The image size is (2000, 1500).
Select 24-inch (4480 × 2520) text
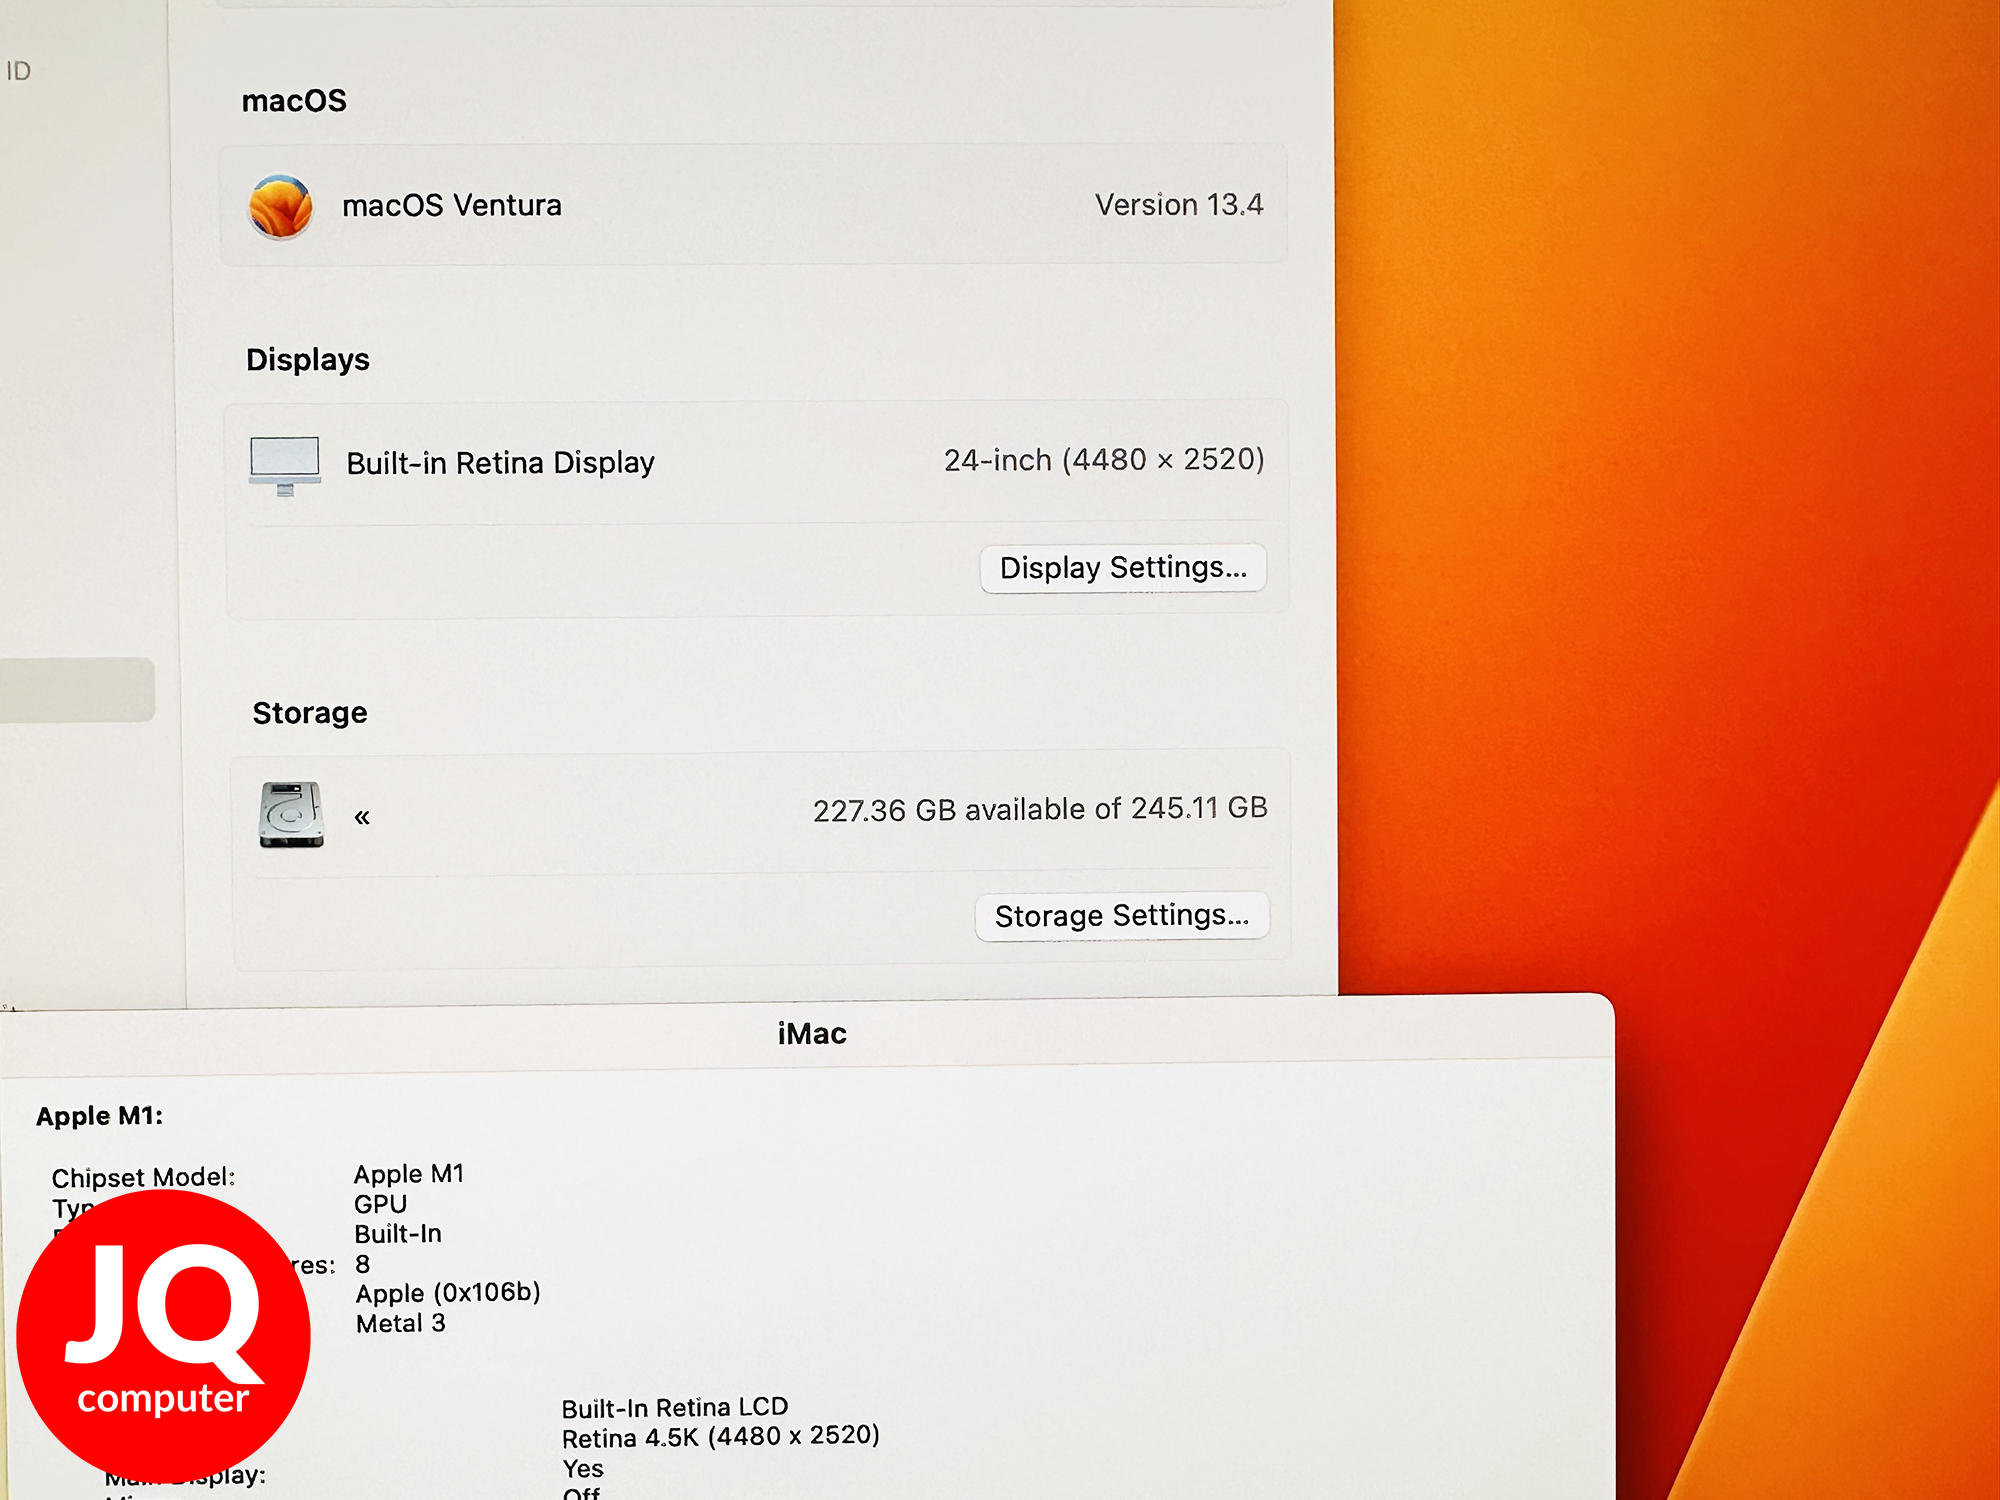[x=1104, y=460]
